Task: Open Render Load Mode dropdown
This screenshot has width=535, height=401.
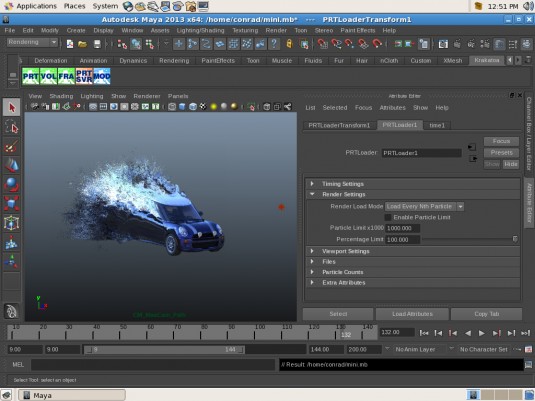Action: (x=424, y=206)
